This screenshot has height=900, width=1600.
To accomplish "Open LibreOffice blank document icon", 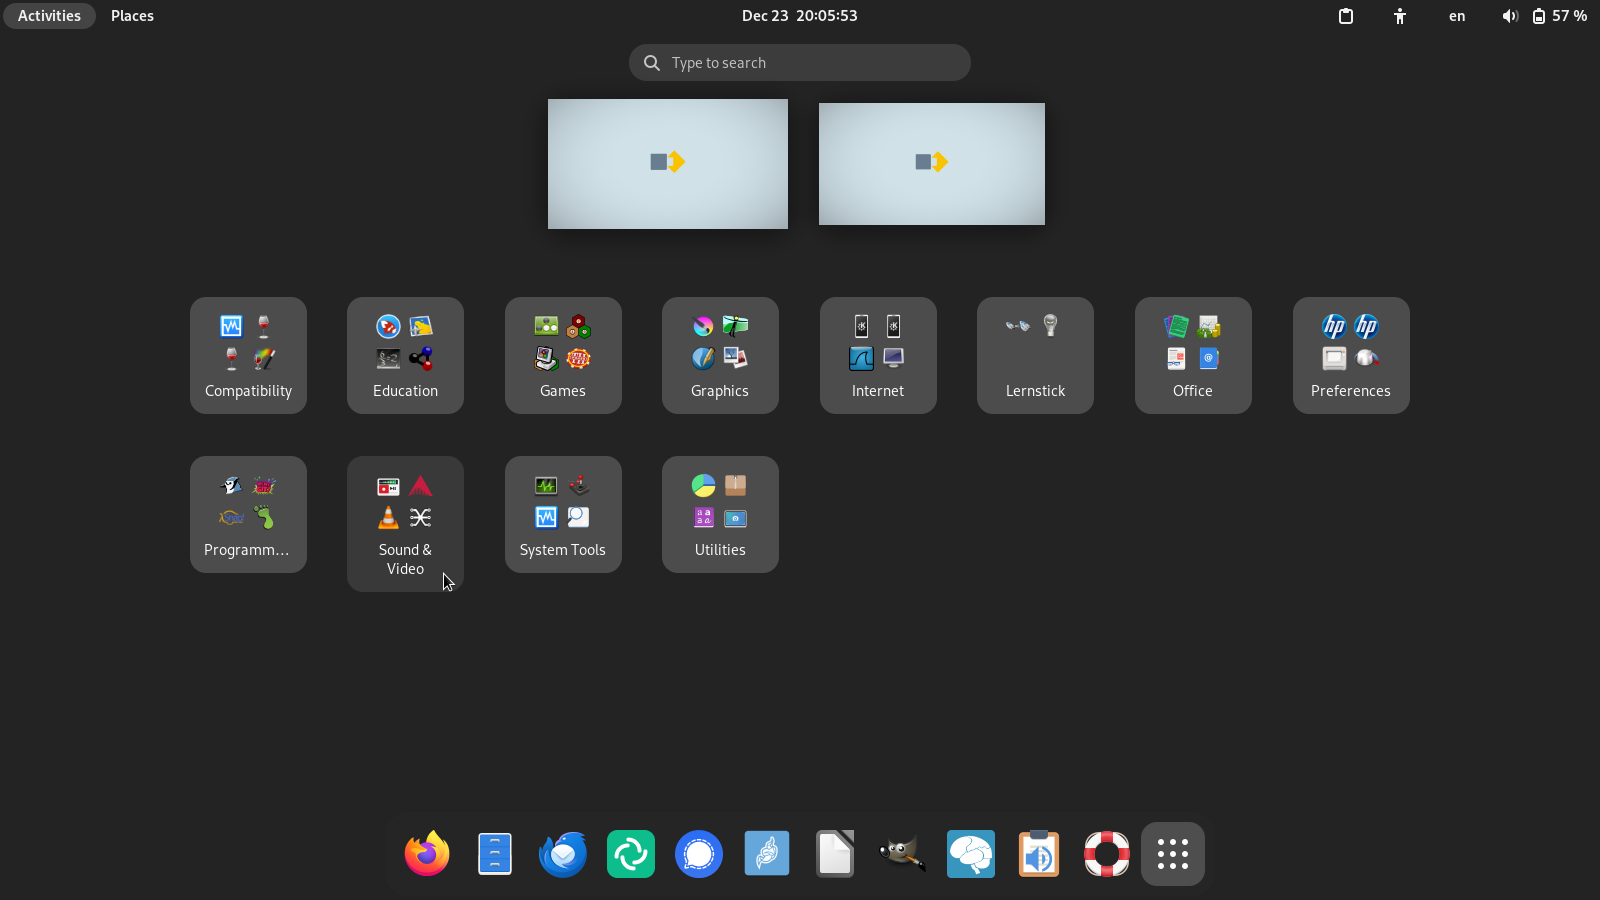I will coord(835,854).
